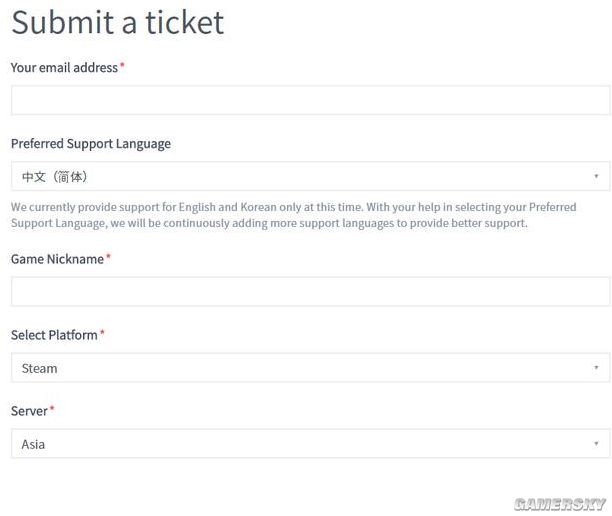The image size is (612, 516).
Task: Click the support language help text paragraph
Action: (293, 215)
